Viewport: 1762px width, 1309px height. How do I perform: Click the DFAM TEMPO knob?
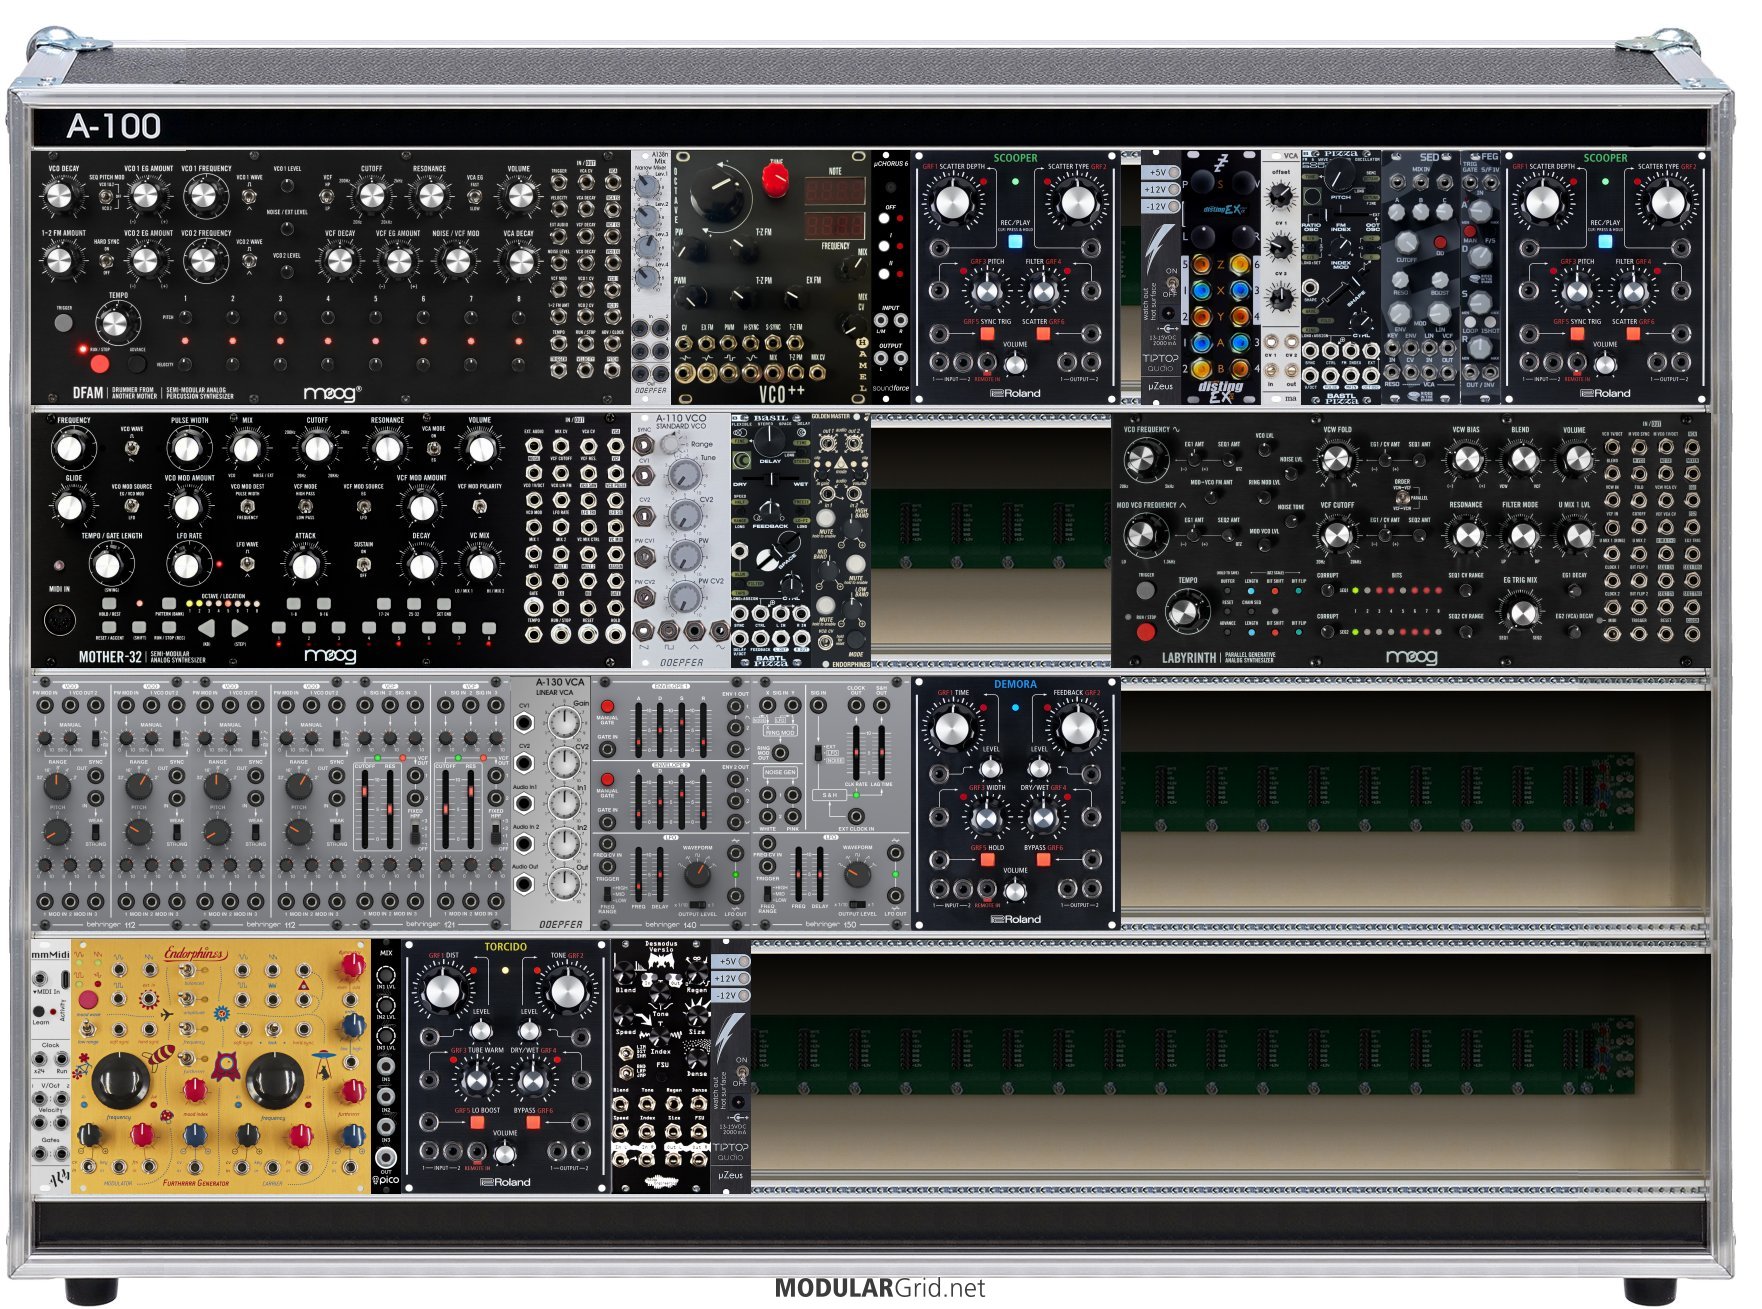117,322
